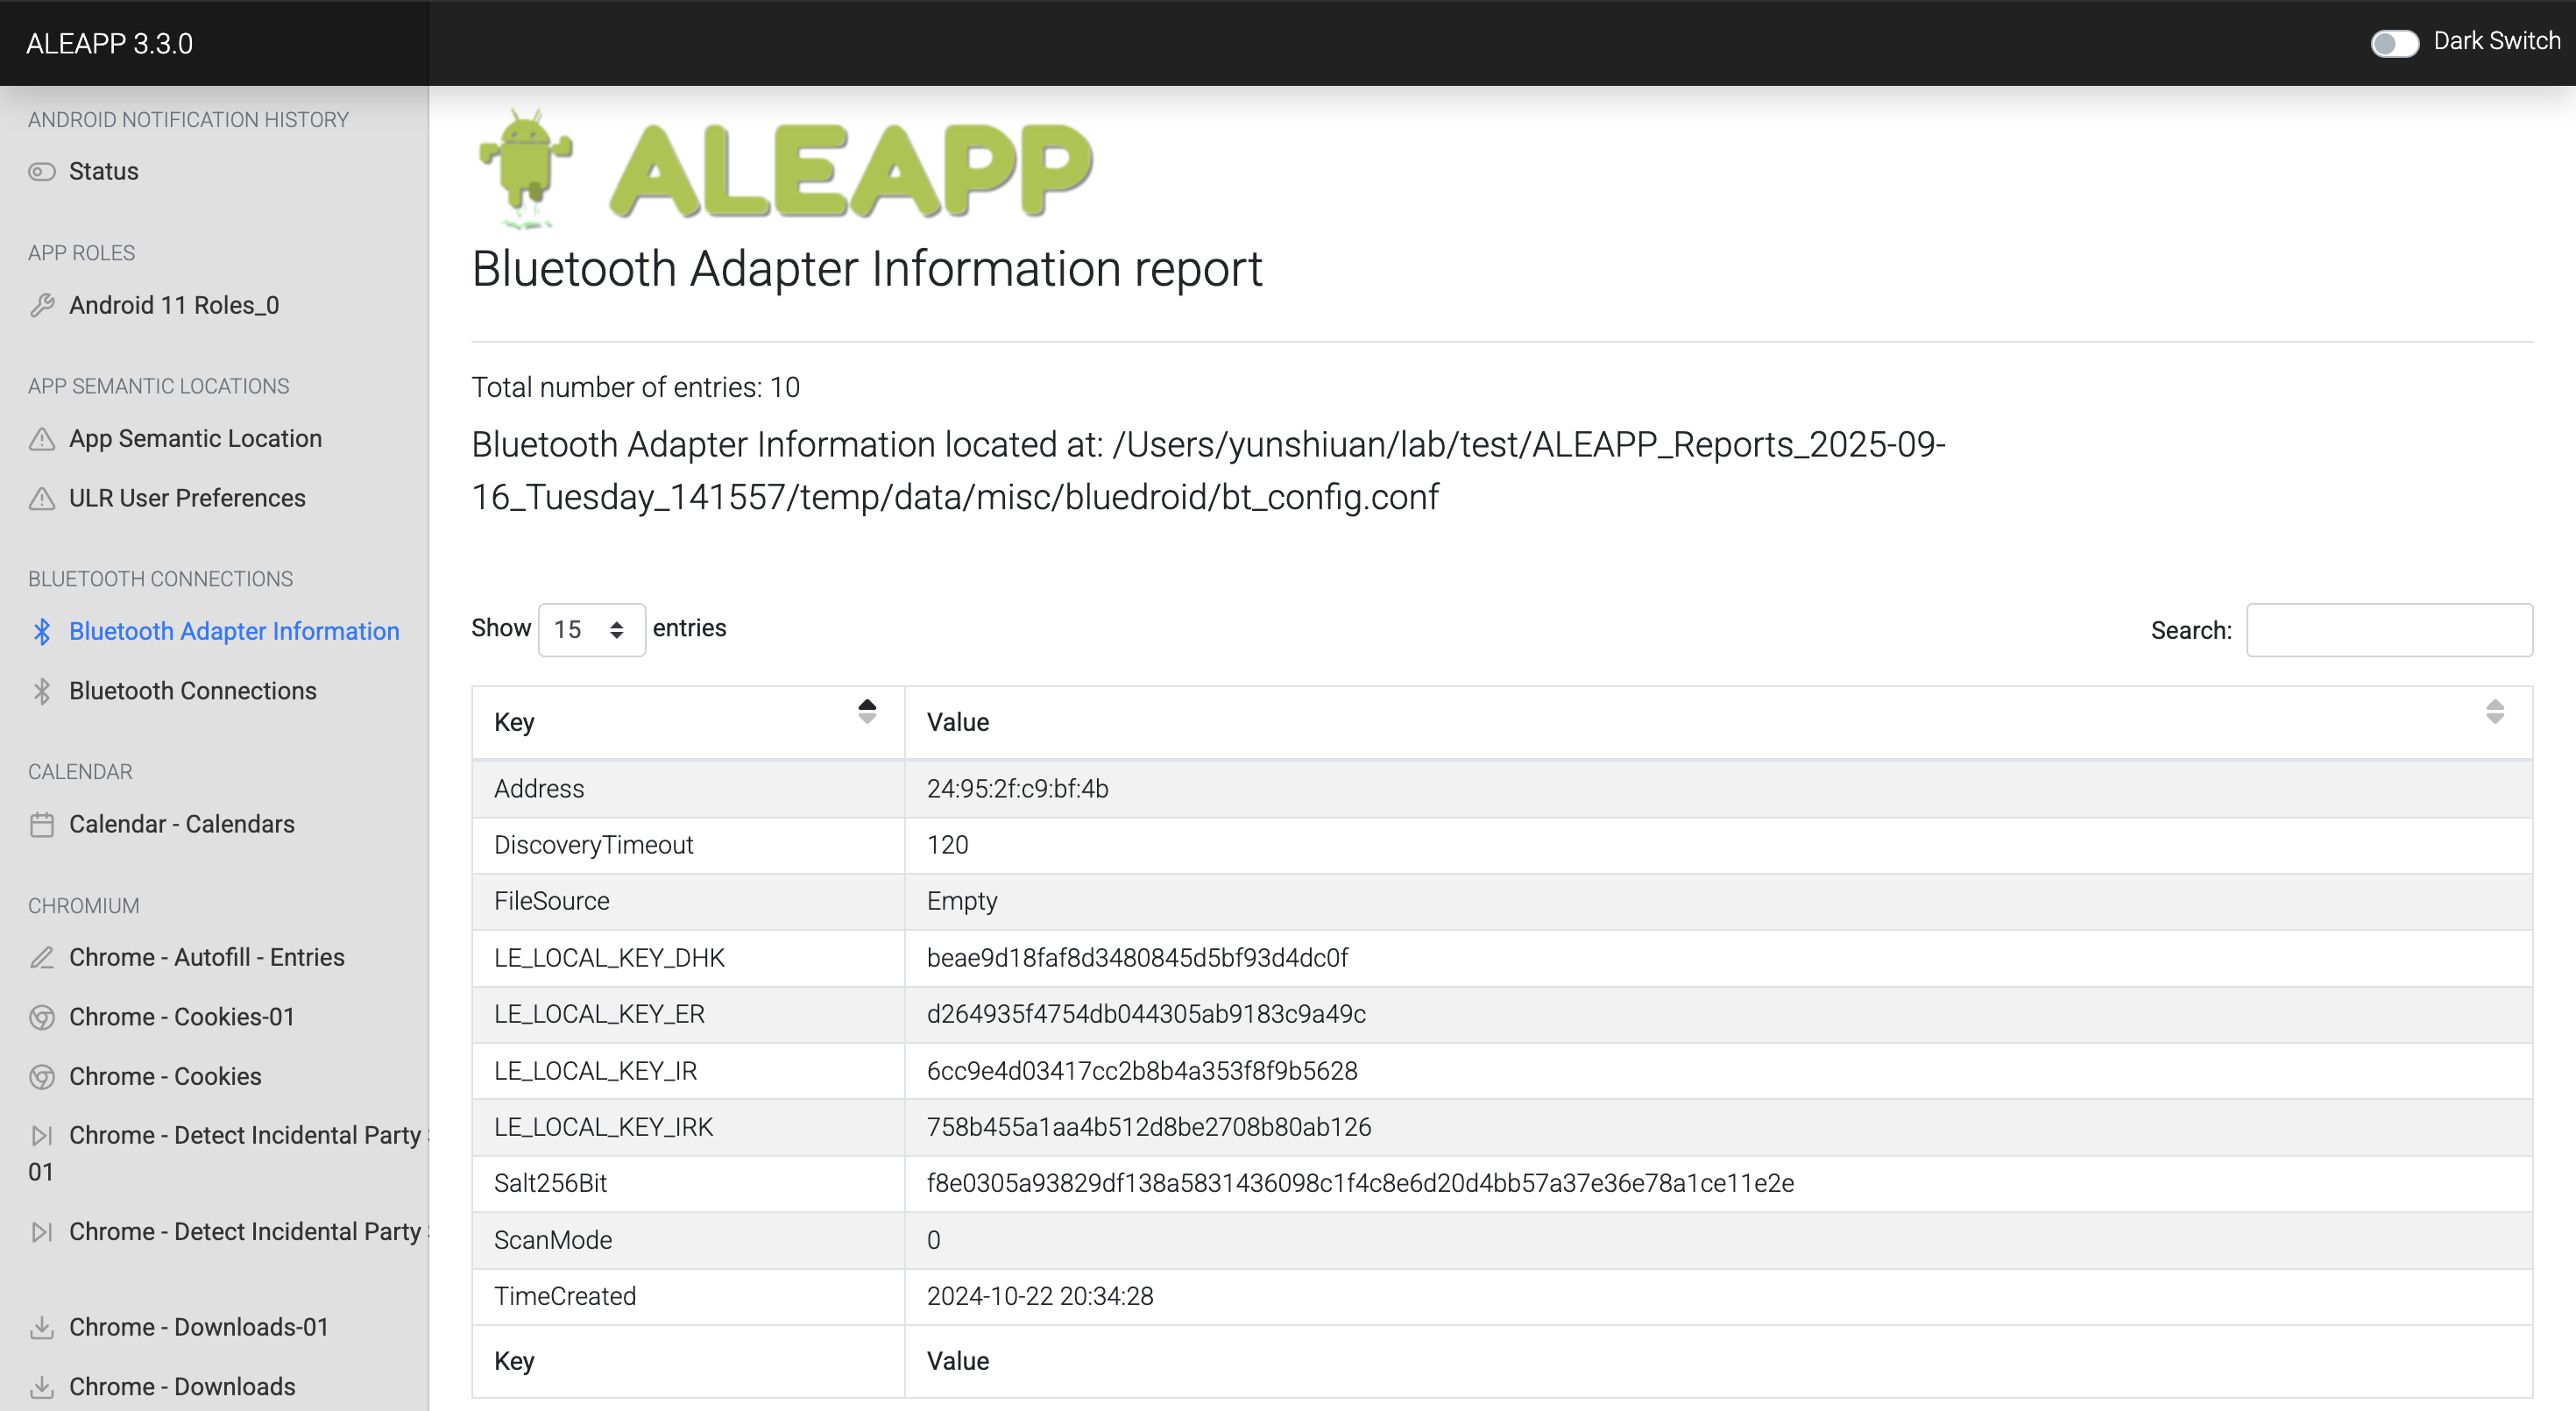
Task: Click the Address value 24:95:2f:c9:bf:4b
Action: [x=1017, y=788]
